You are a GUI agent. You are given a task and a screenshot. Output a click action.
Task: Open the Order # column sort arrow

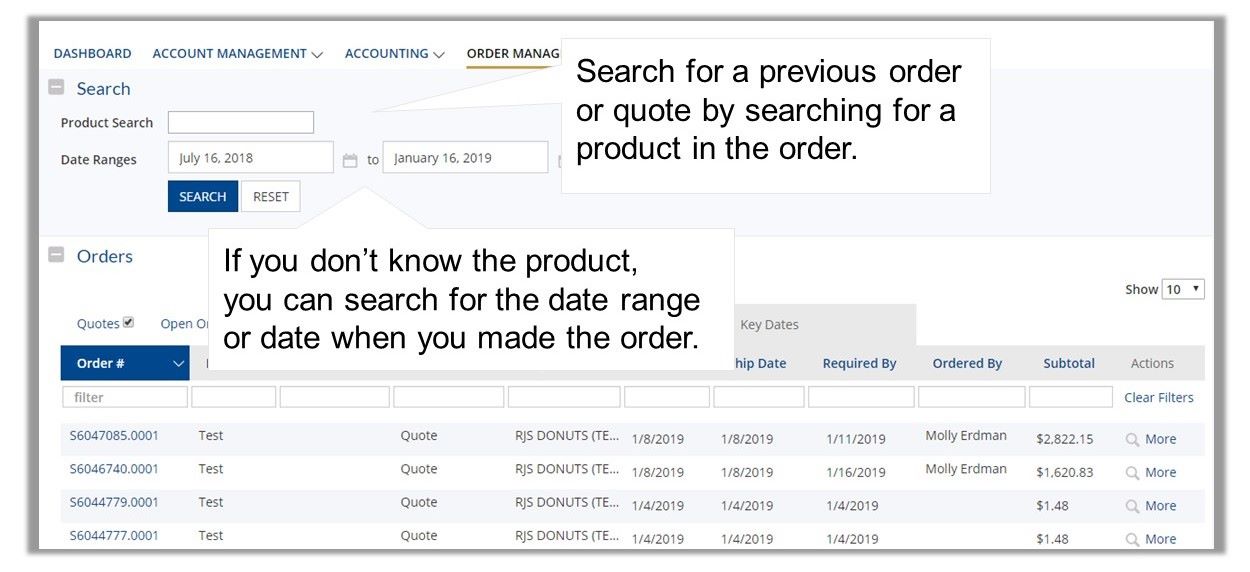tap(178, 364)
